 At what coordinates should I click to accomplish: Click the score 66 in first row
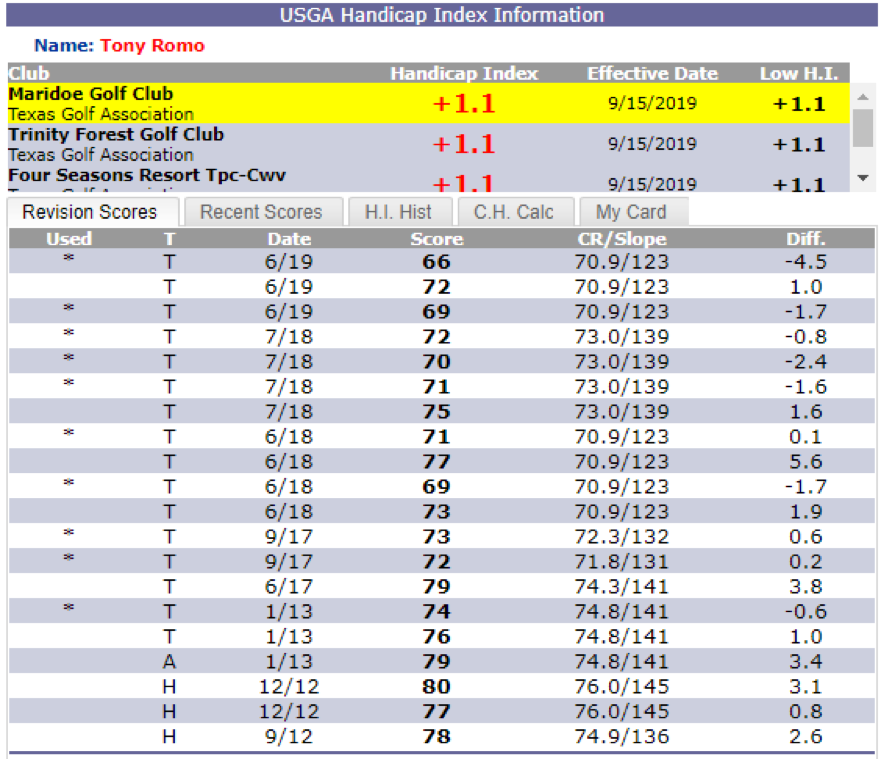pos(436,262)
